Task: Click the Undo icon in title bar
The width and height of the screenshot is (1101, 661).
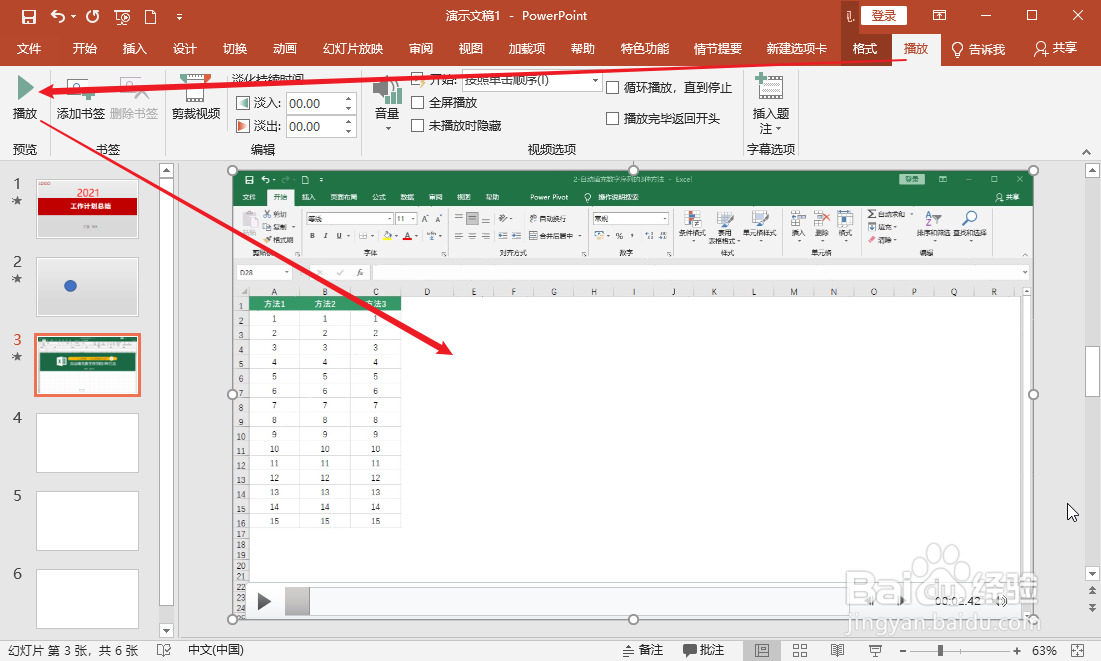Action: coord(58,16)
